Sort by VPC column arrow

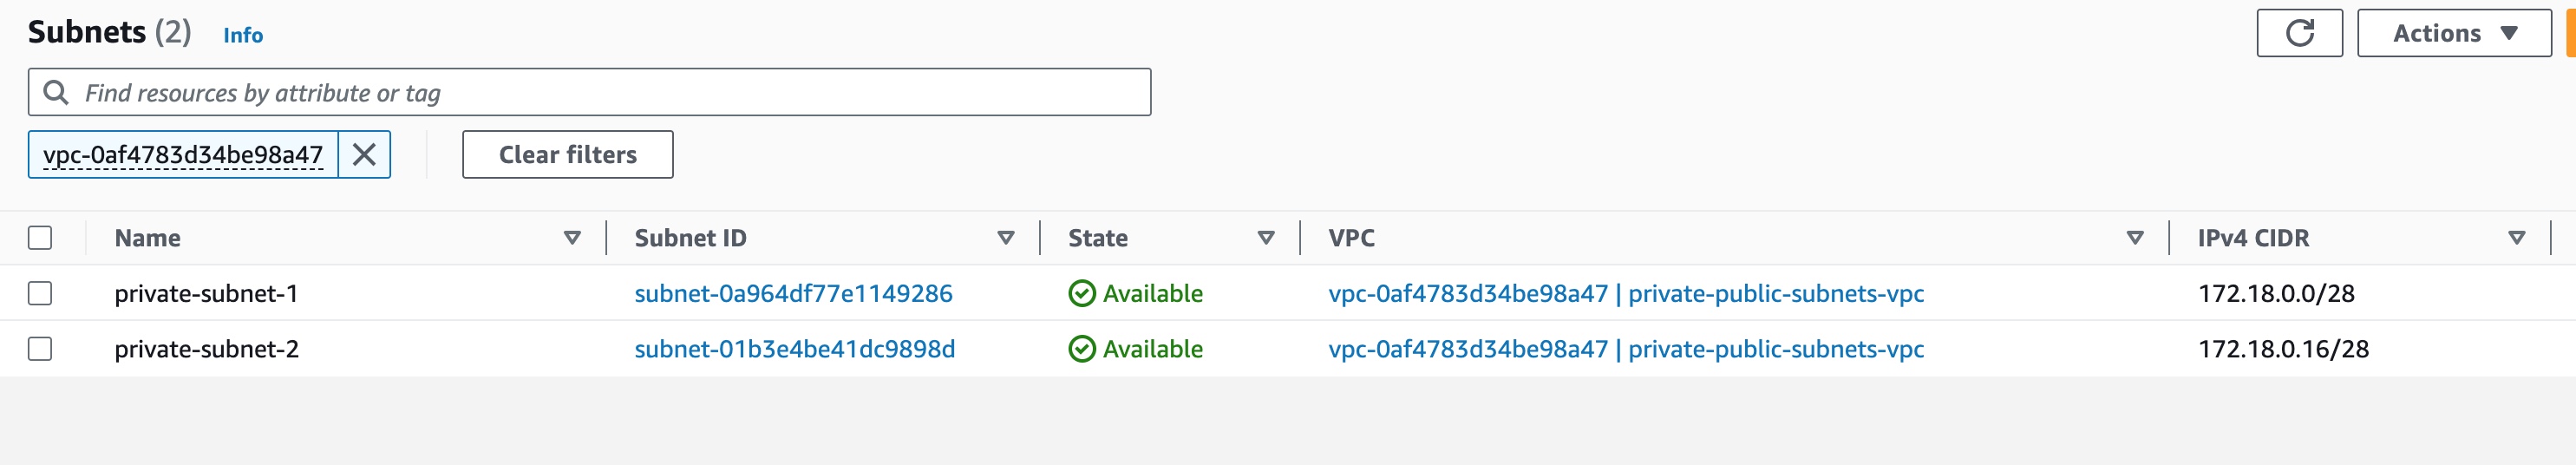[x=2135, y=238]
